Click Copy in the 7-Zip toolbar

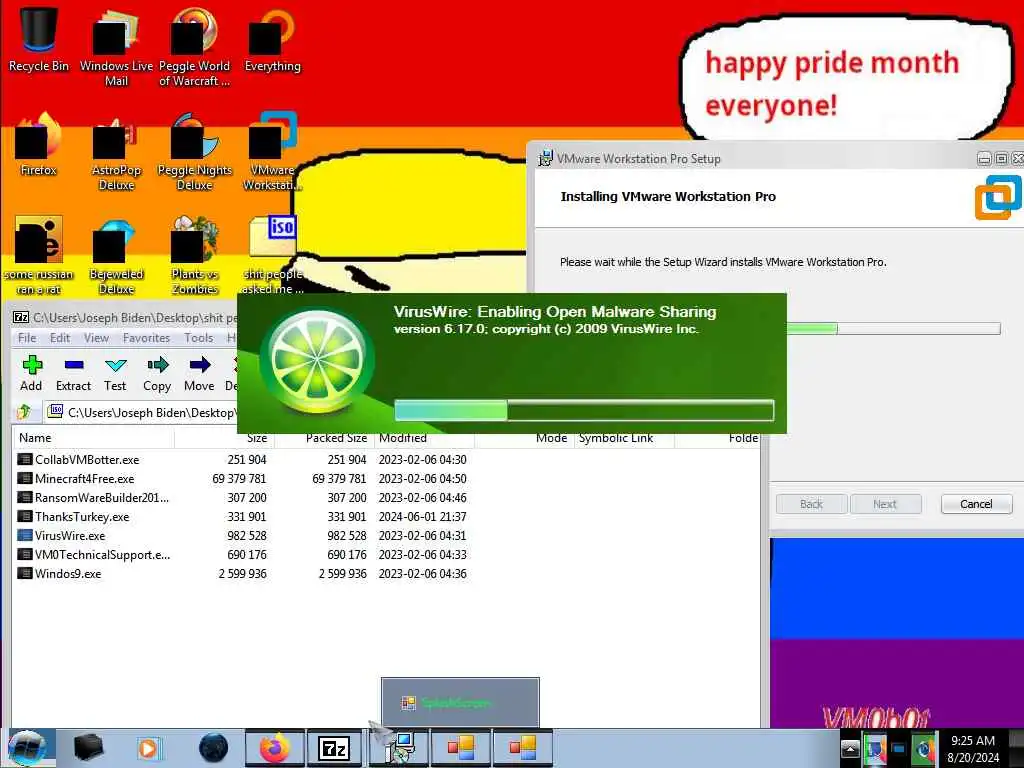point(157,374)
